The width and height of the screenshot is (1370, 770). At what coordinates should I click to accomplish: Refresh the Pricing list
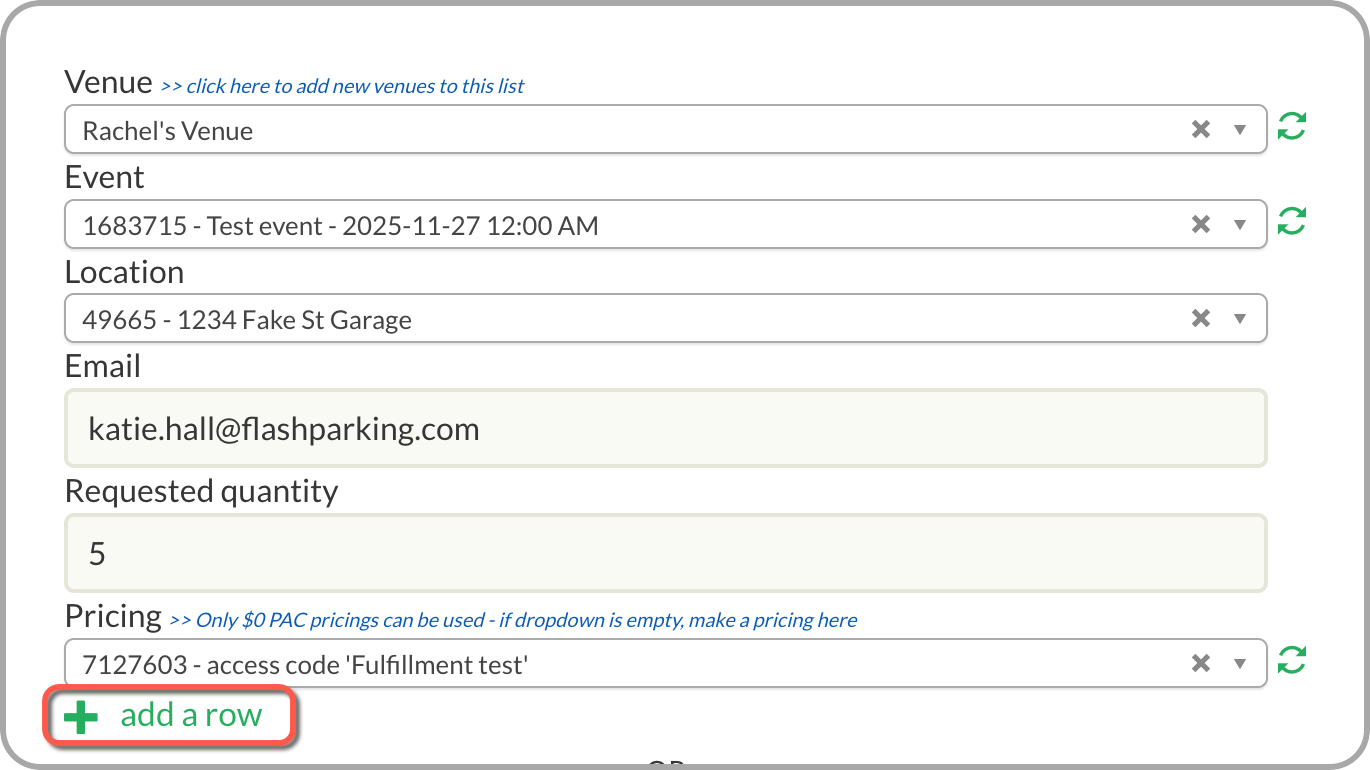tap(1292, 661)
